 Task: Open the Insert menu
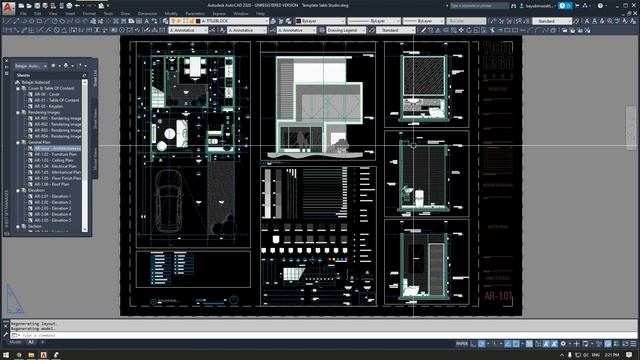tap(70, 13)
